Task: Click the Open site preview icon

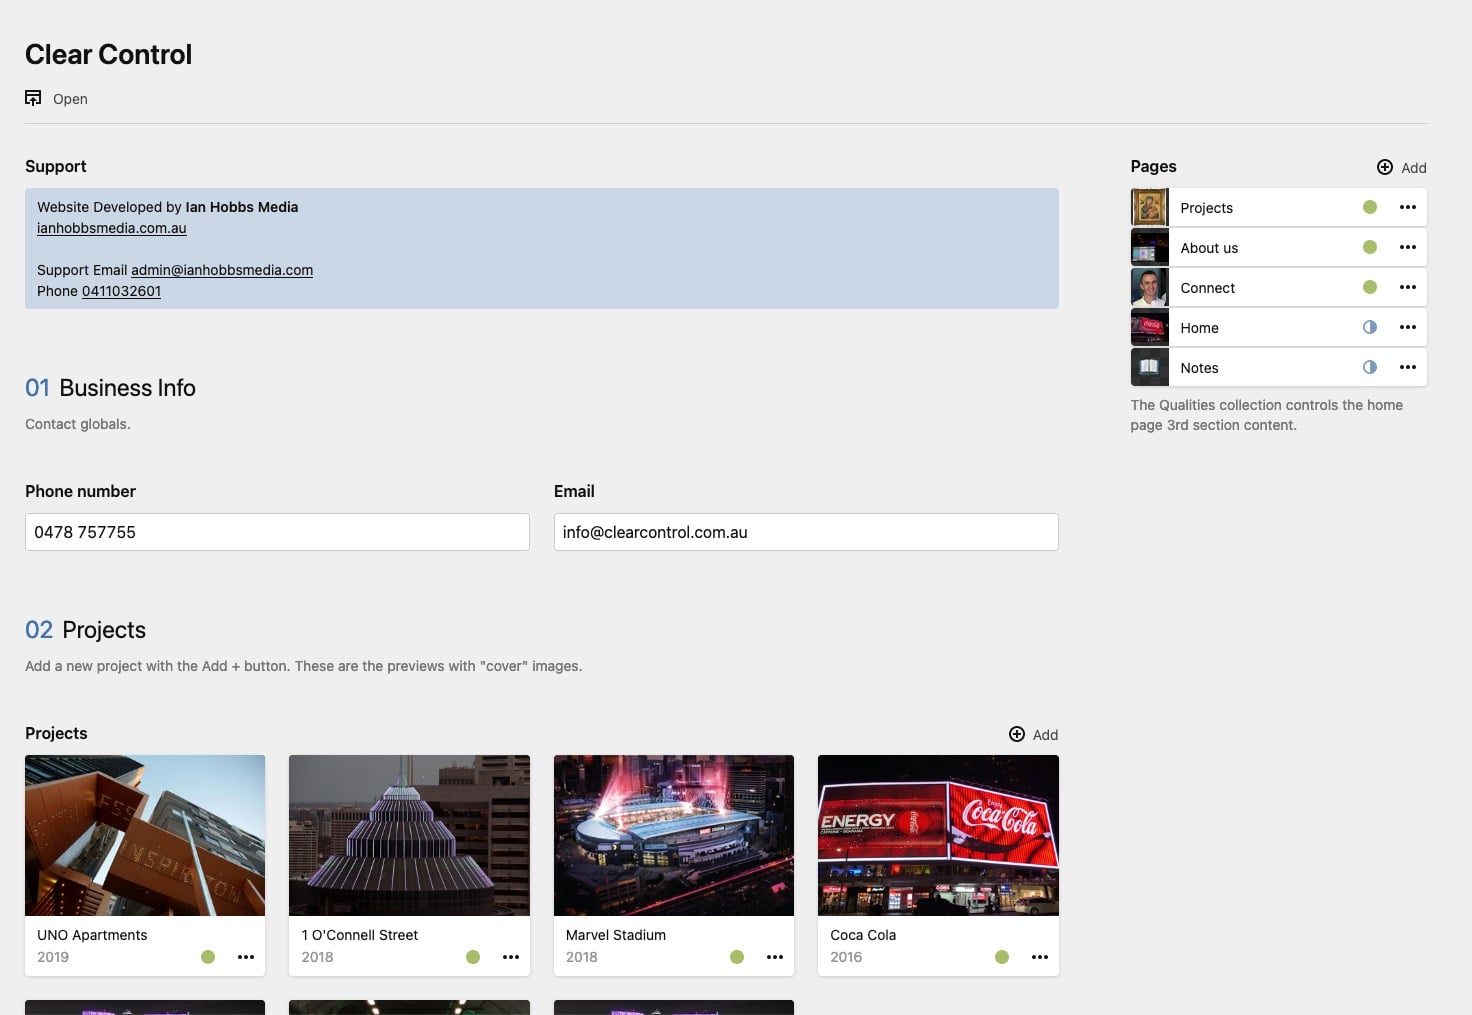Action: (x=33, y=98)
